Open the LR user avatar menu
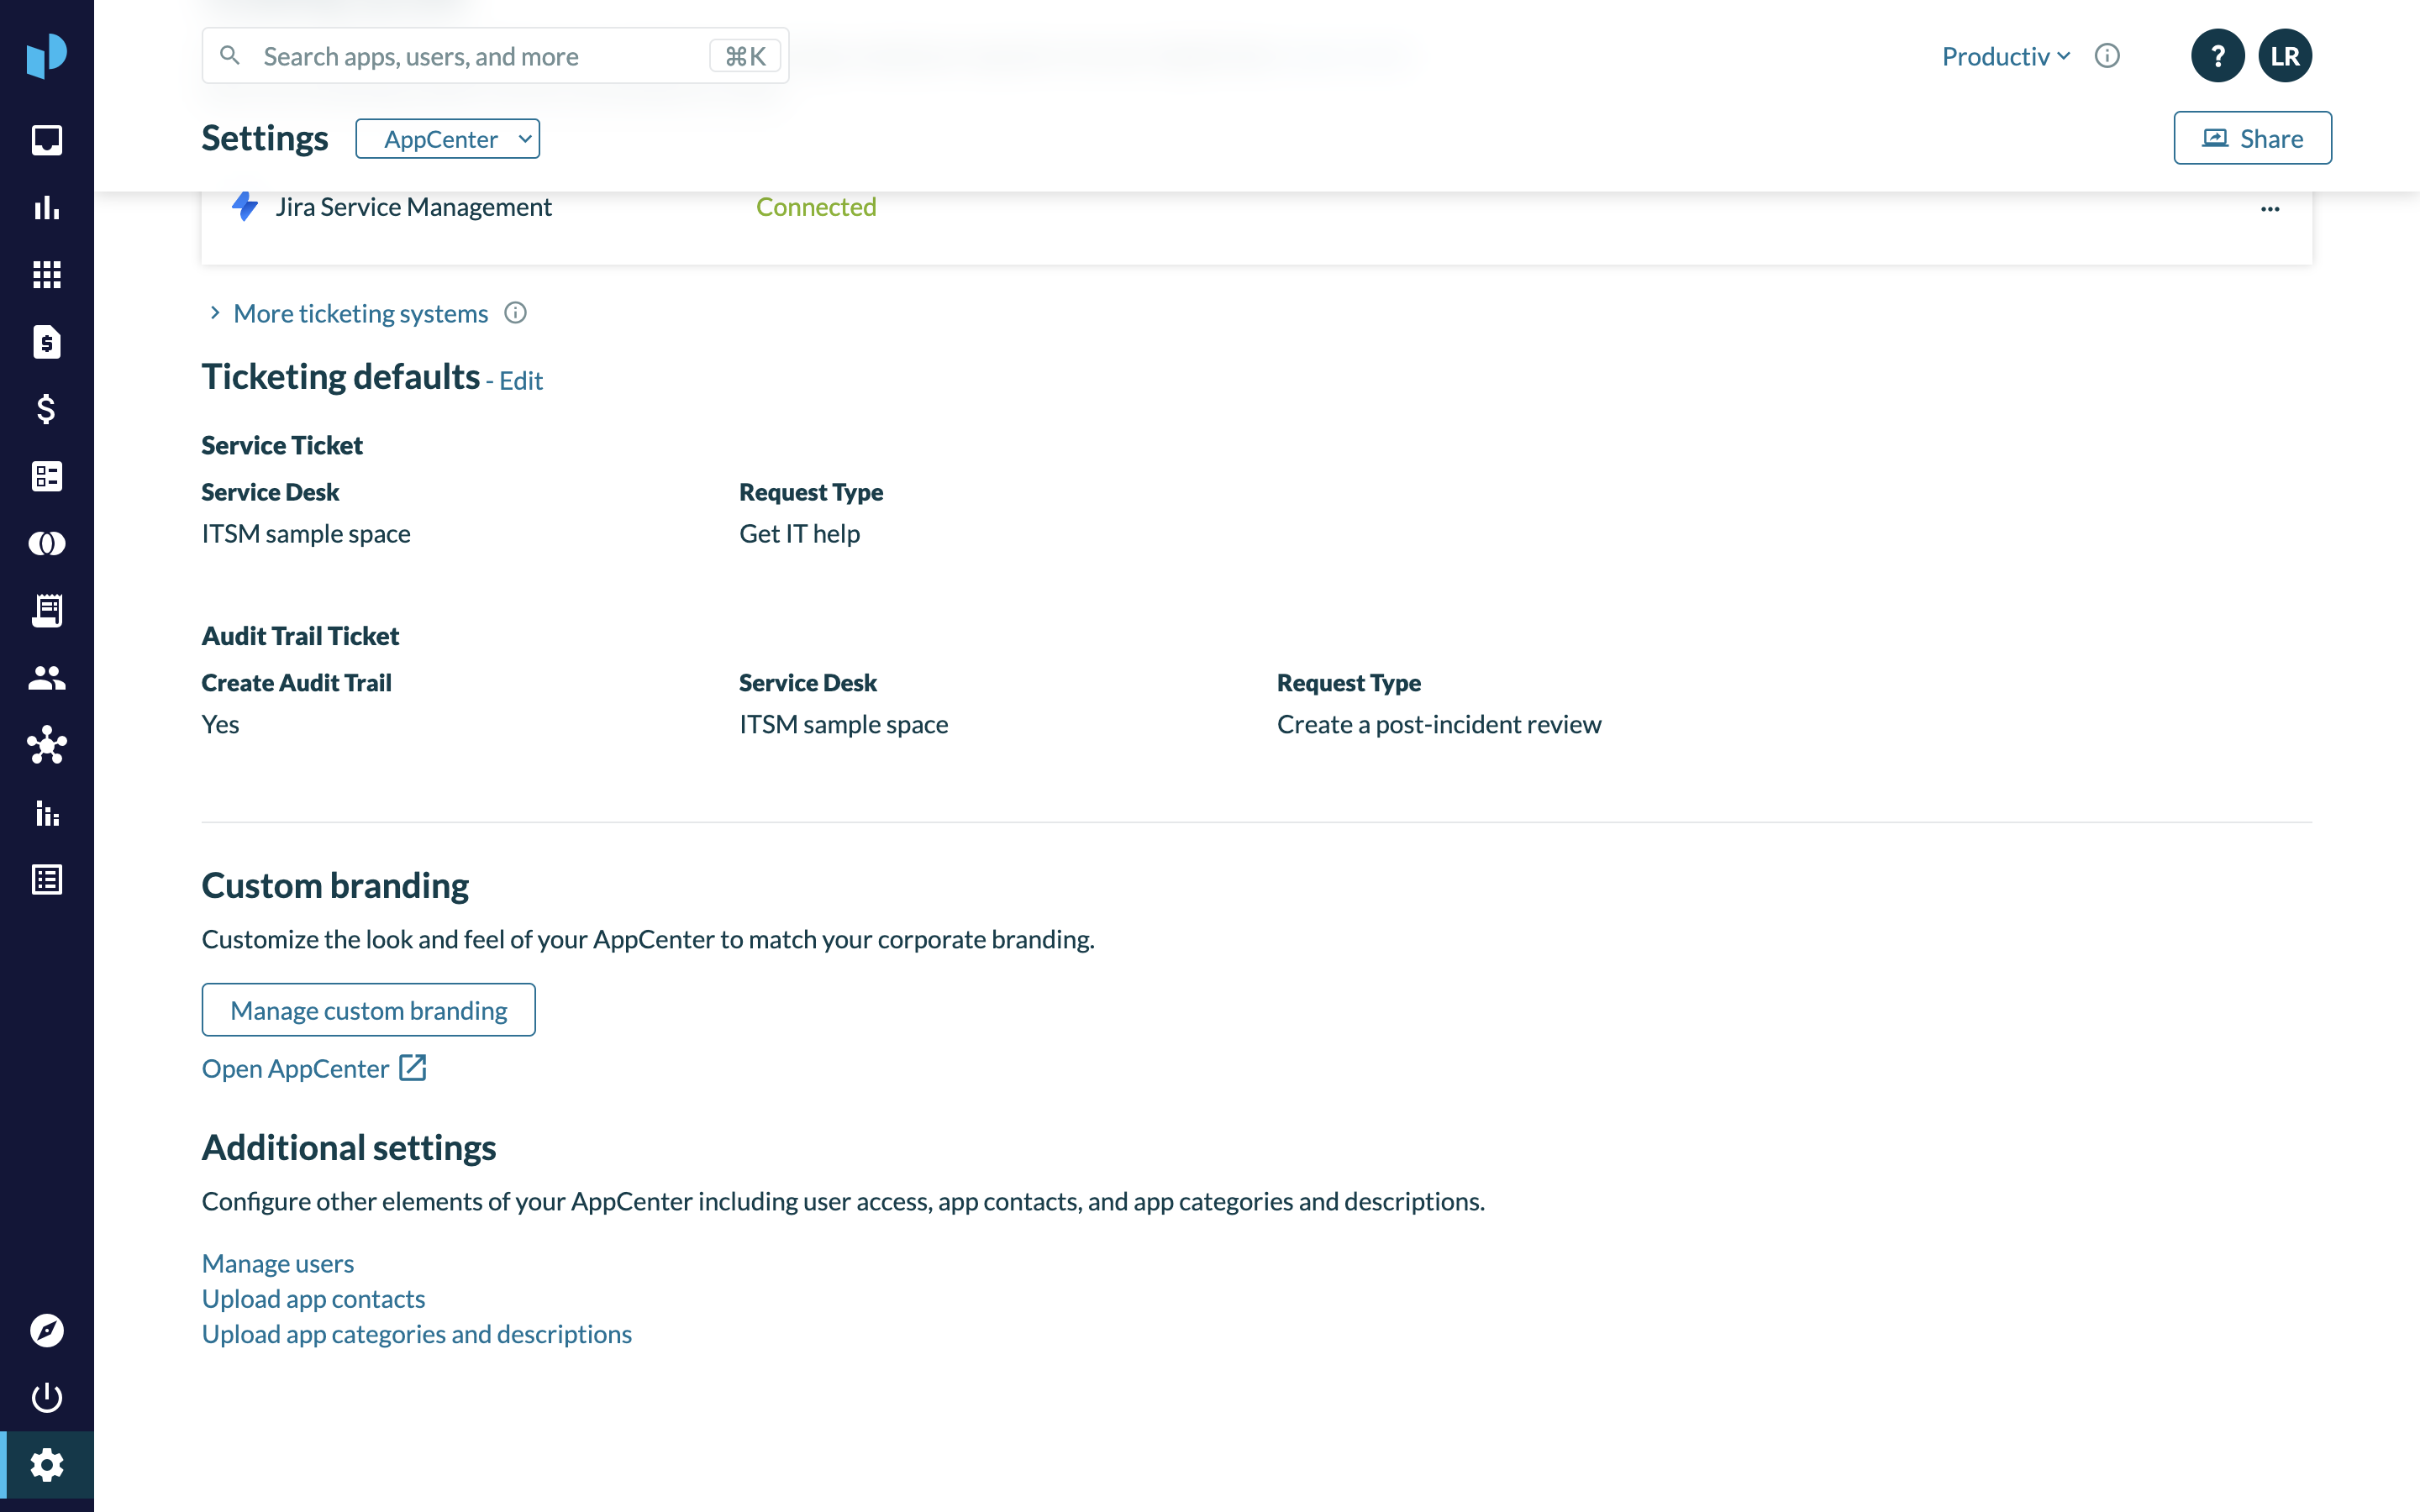 pyautogui.click(x=2284, y=56)
